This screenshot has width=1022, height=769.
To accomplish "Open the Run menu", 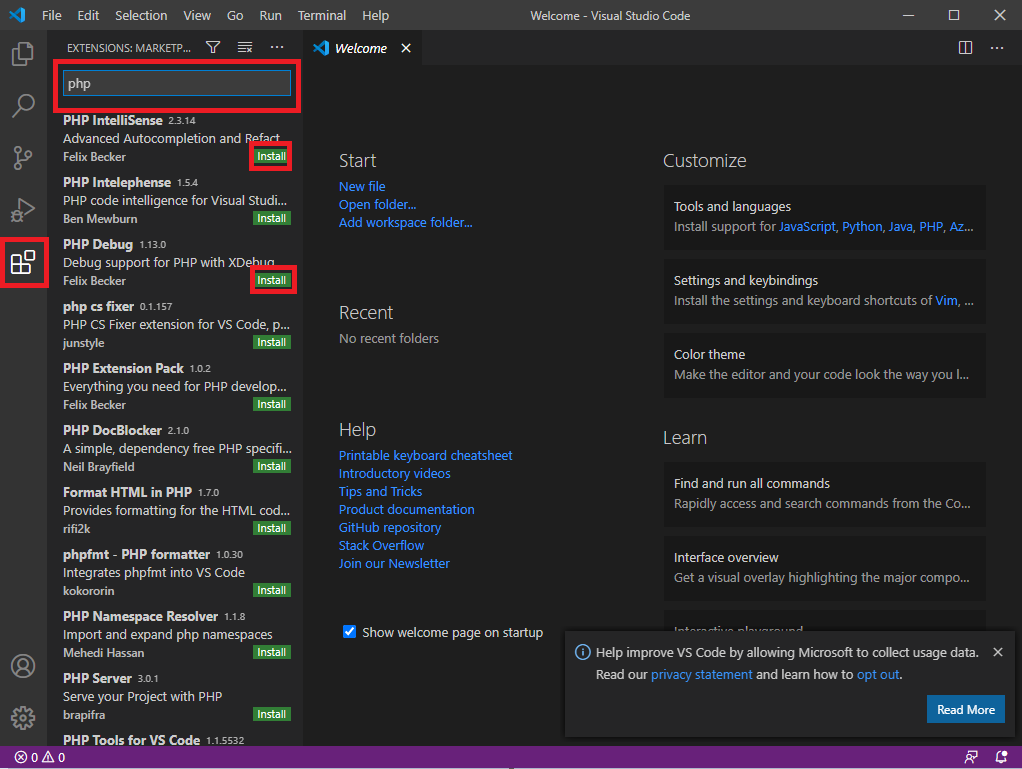I will click(x=270, y=16).
